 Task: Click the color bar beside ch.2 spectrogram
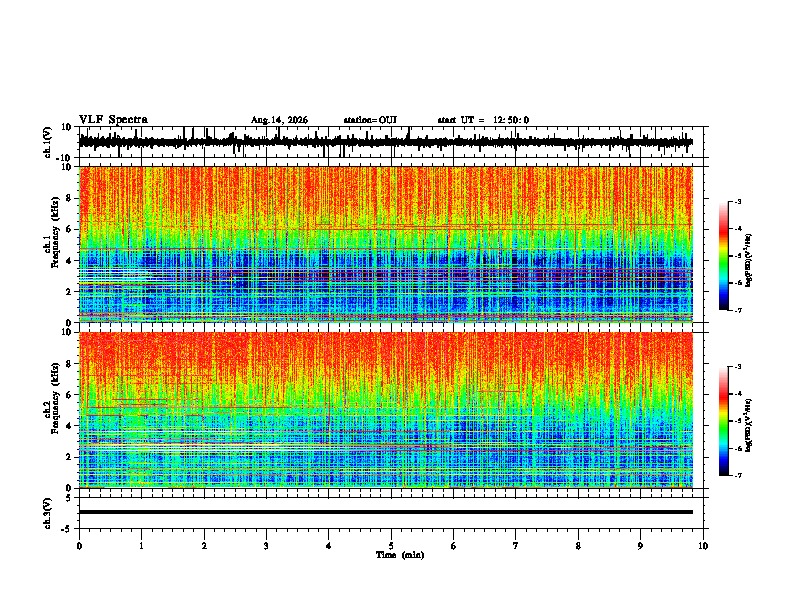pos(724,421)
